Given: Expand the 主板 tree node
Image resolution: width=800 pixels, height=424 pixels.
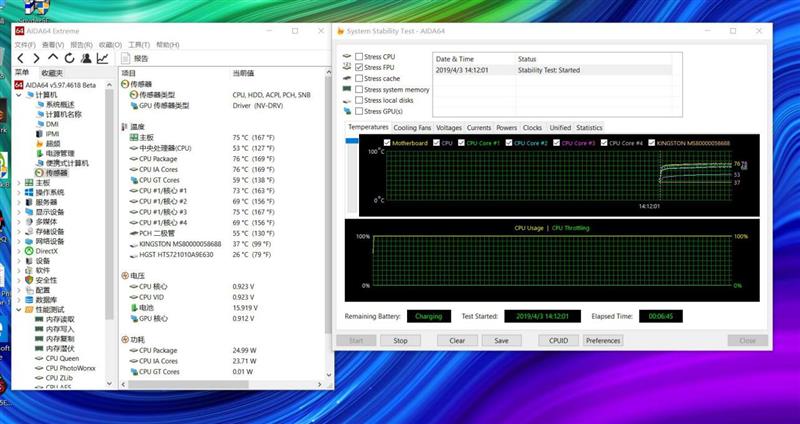Looking at the screenshot, I should coord(19,183).
